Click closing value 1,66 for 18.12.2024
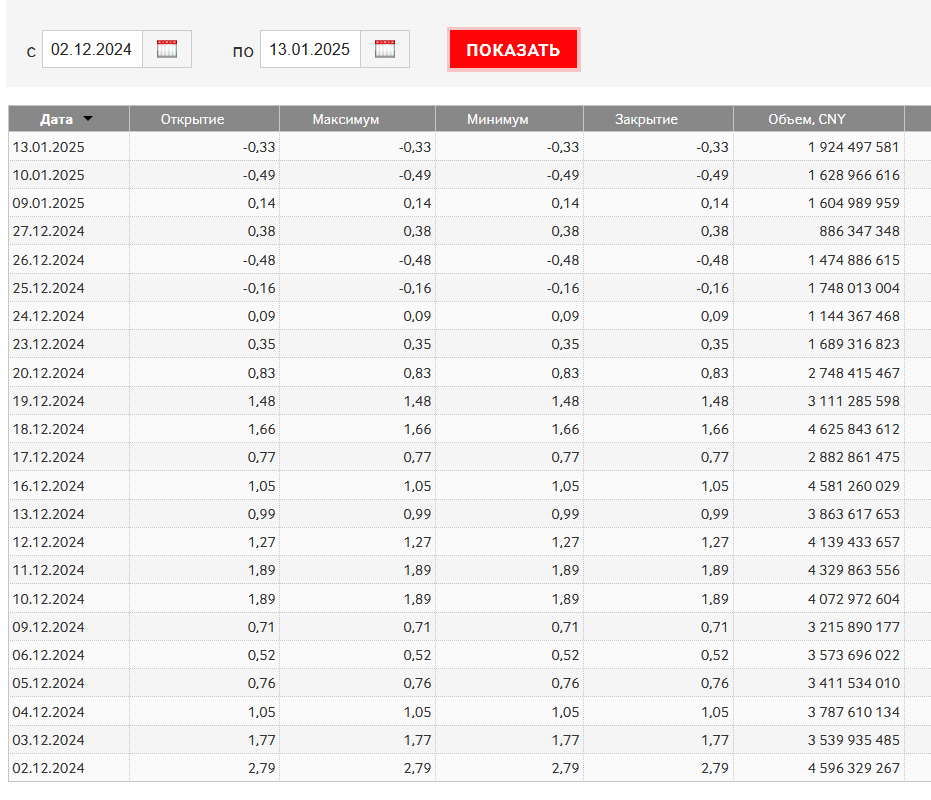 714,429
